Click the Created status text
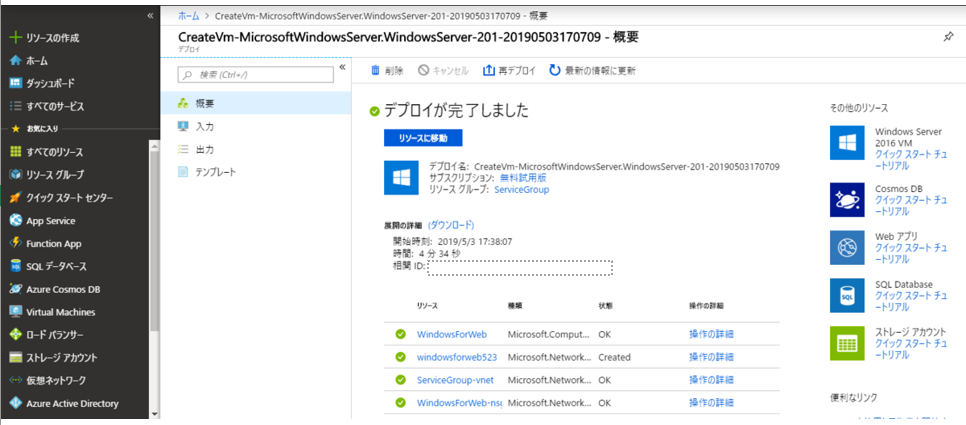 click(614, 357)
